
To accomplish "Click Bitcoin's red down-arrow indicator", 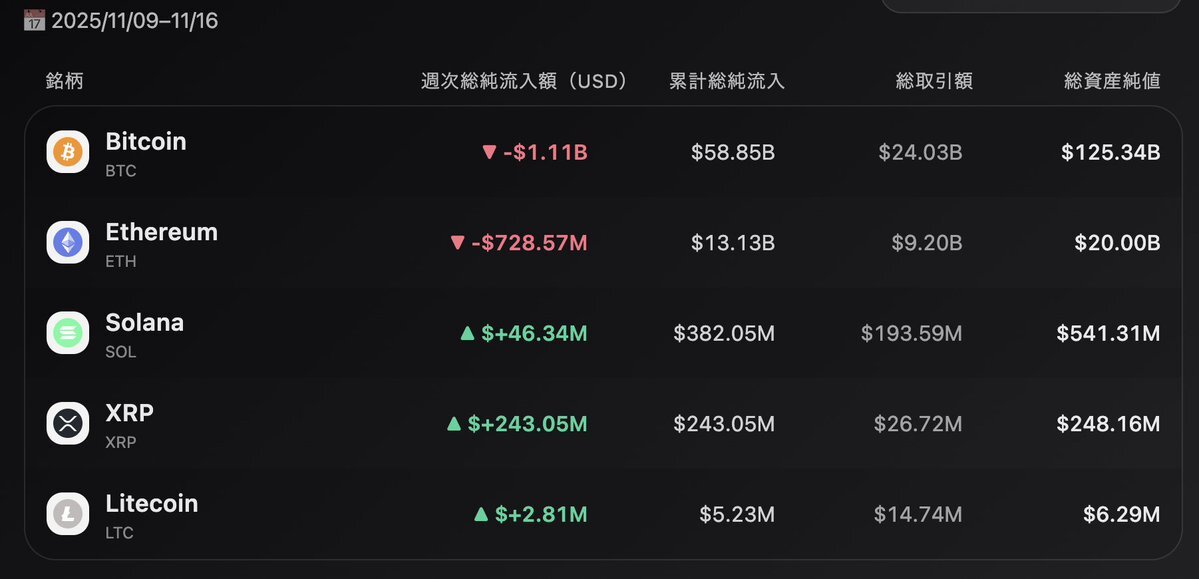I will (x=489, y=153).
